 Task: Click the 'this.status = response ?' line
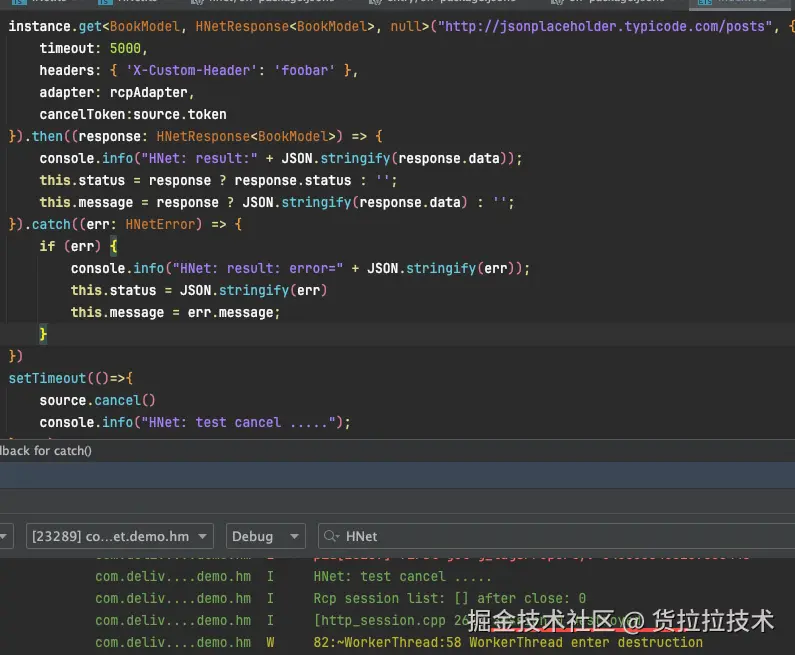218,180
